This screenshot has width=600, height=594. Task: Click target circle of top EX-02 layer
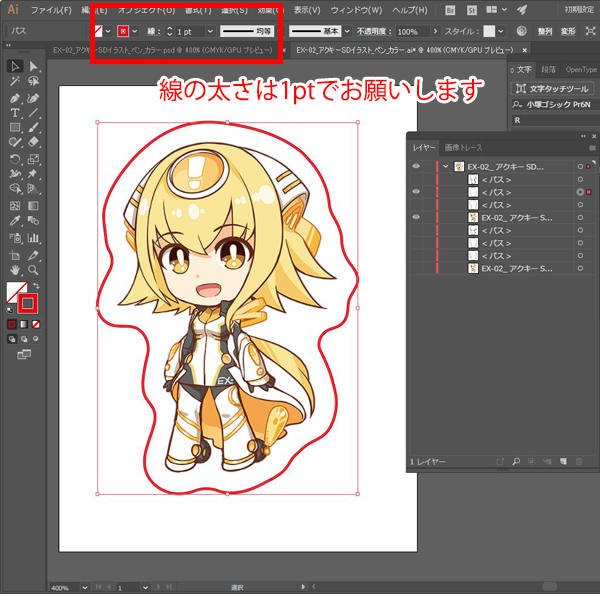[580, 166]
